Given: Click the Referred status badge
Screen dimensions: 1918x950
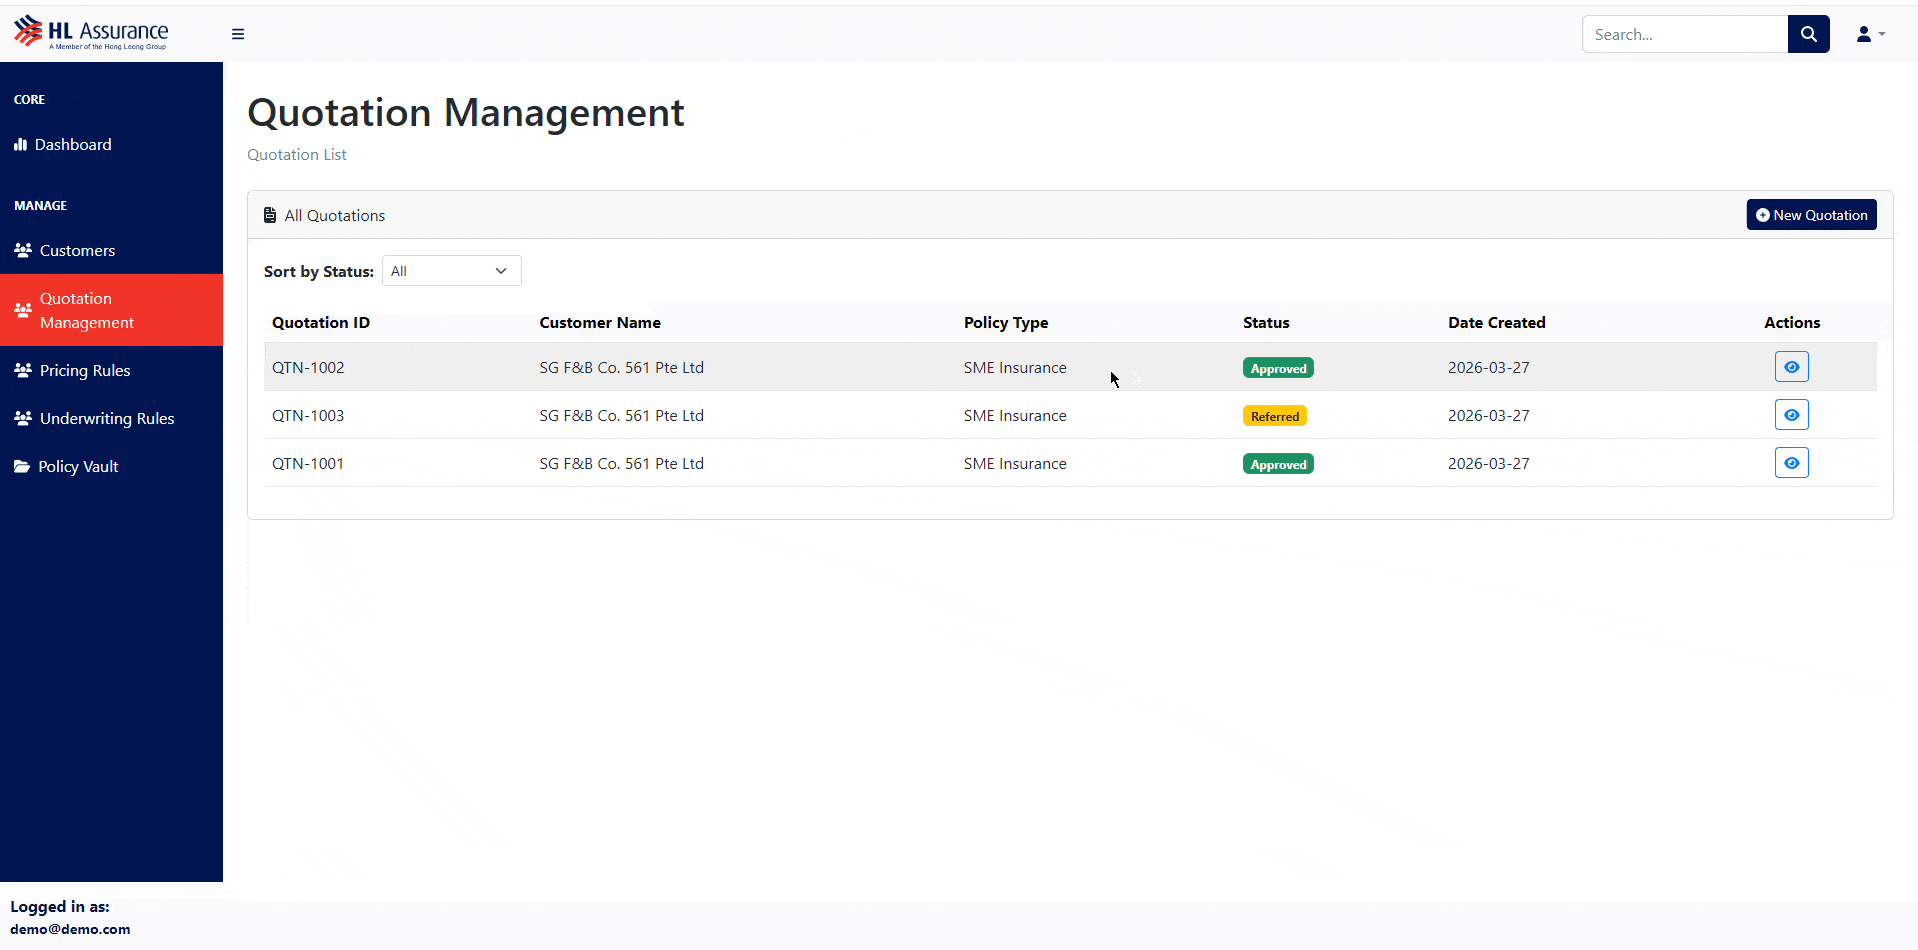Looking at the screenshot, I should pos(1274,416).
